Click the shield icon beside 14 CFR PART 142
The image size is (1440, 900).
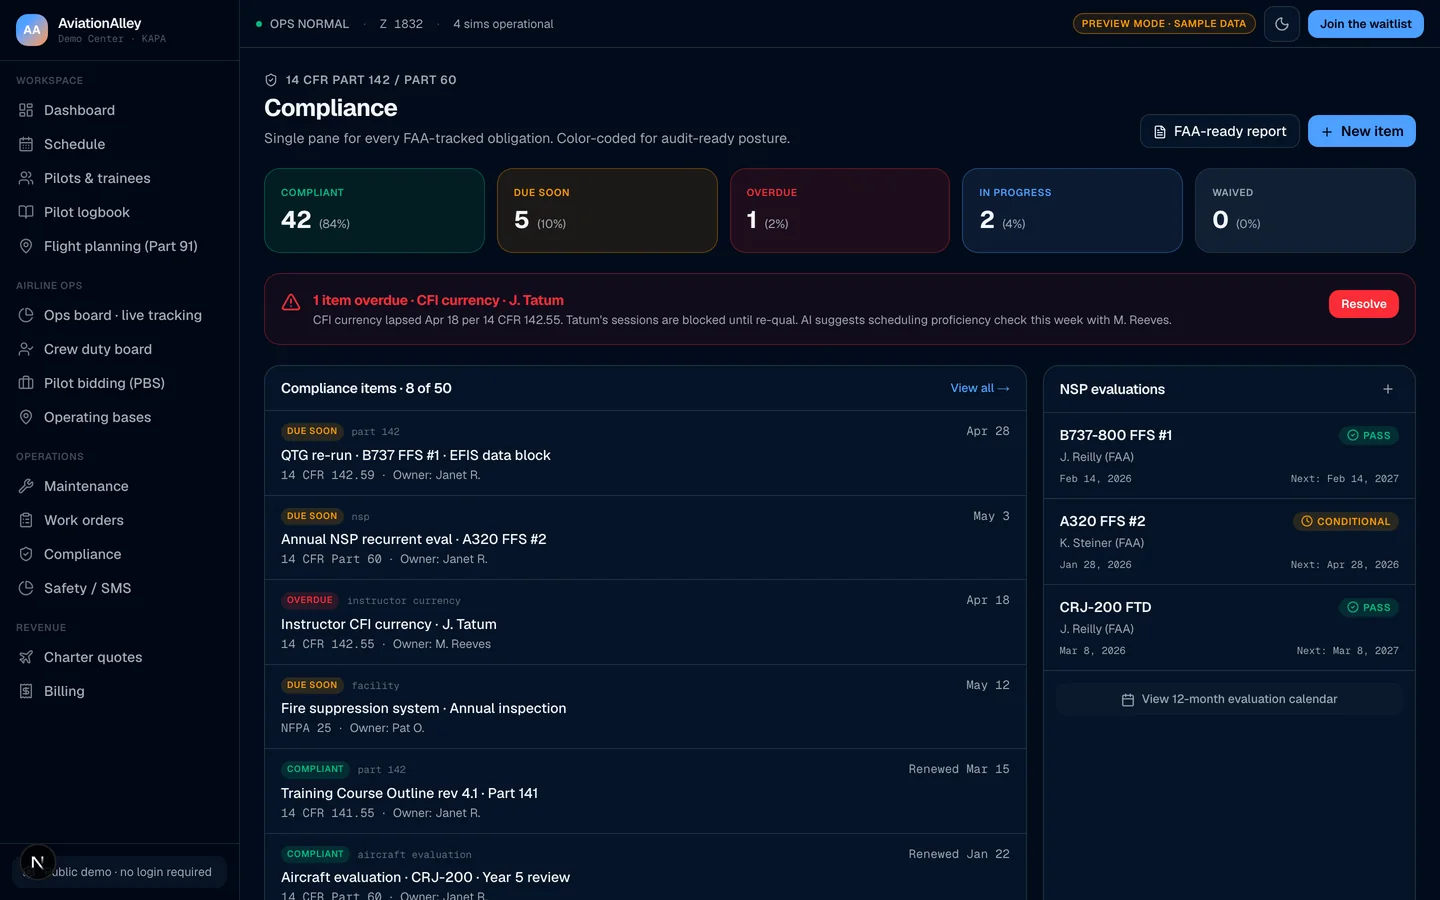271,80
